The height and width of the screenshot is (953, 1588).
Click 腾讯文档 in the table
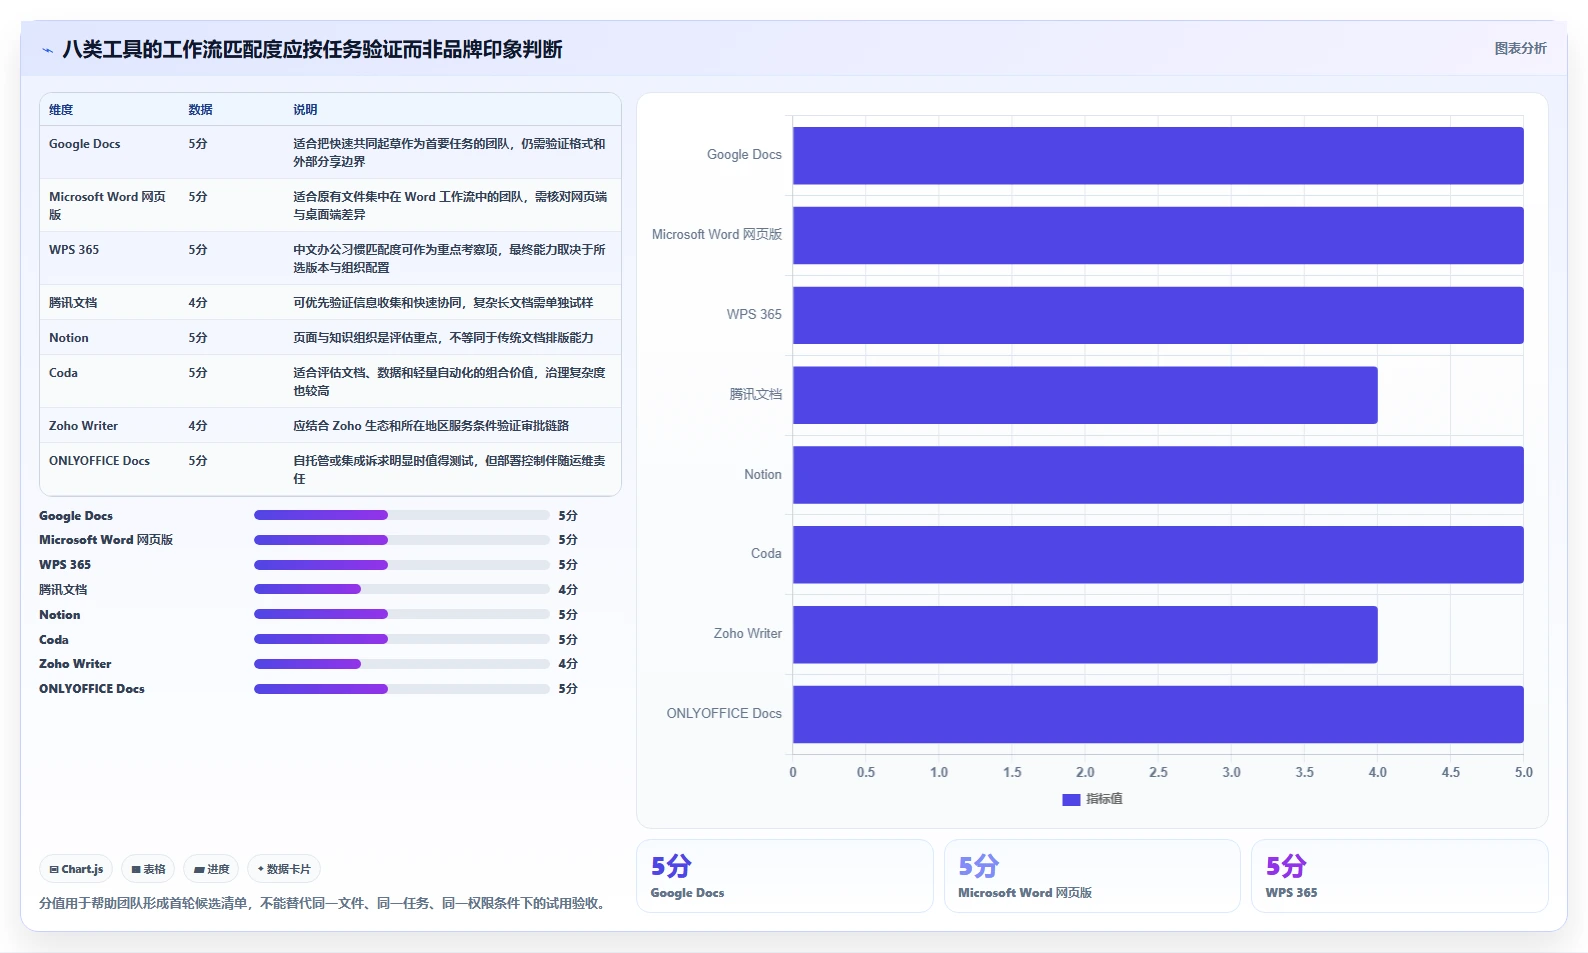73,303
